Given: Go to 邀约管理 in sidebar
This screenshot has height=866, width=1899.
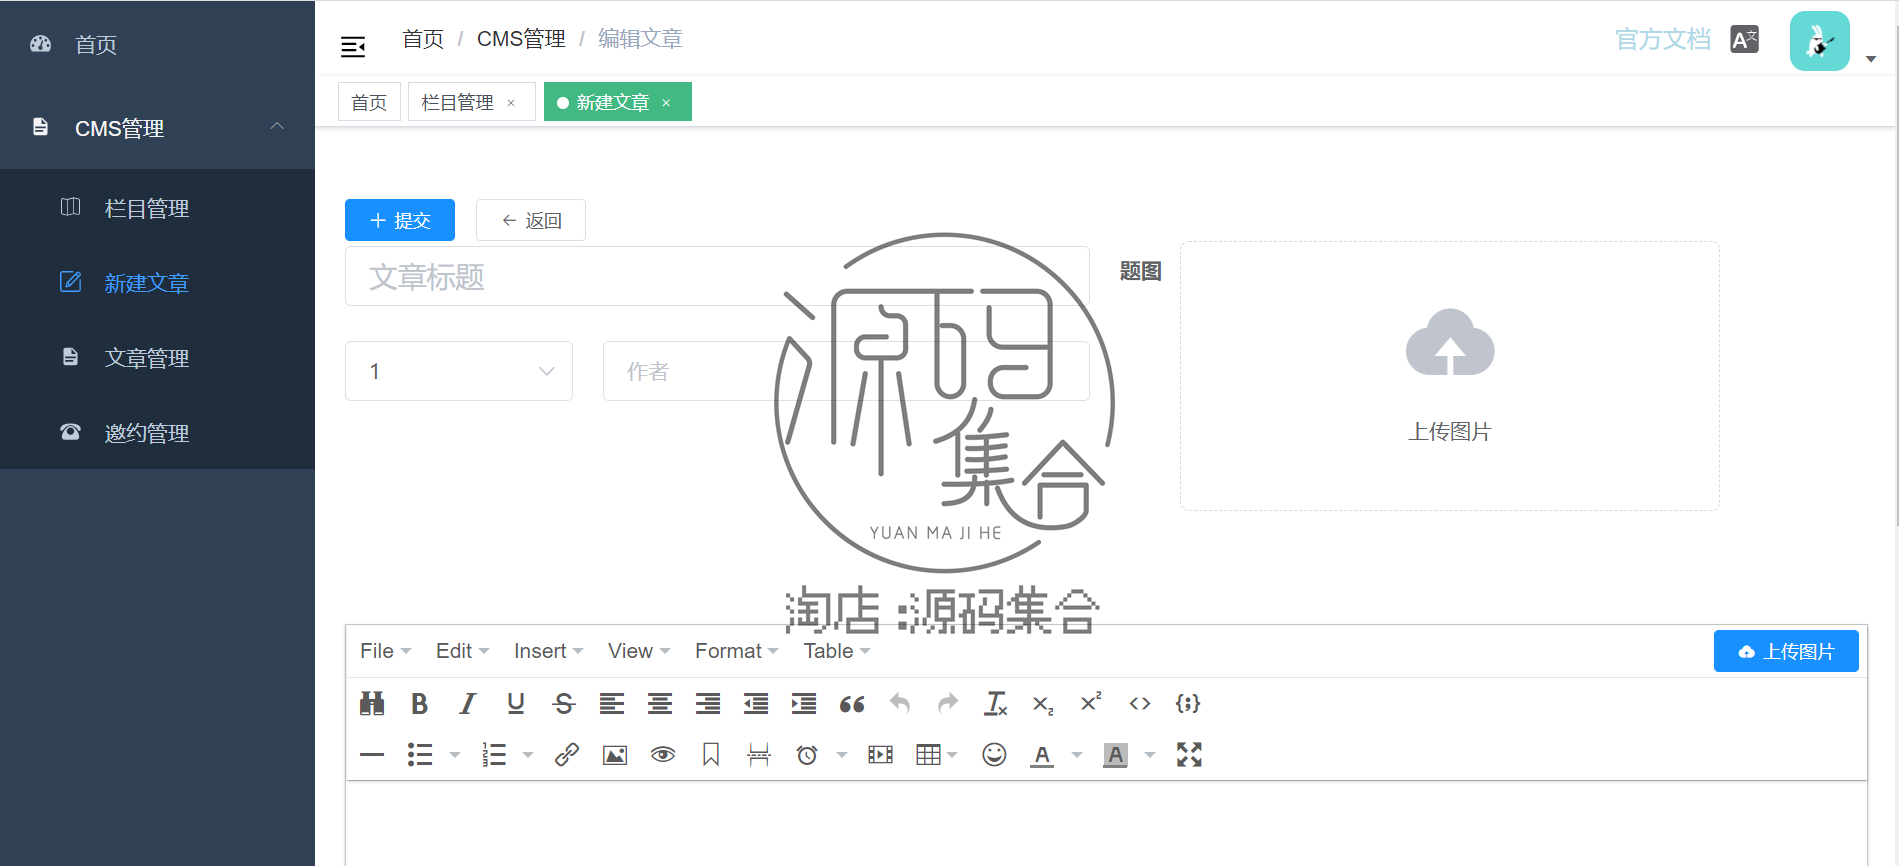Looking at the screenshot, I should [157, 433].
